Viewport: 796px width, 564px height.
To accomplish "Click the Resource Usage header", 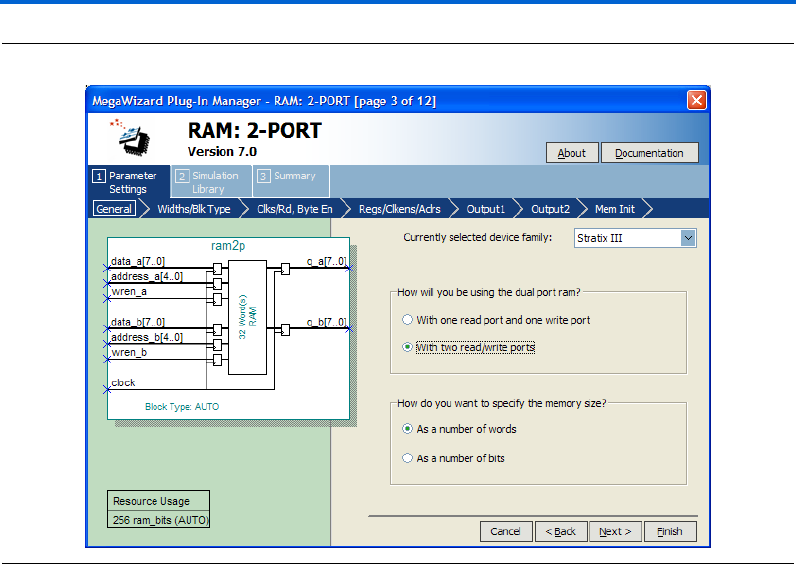I will point(151,501).
